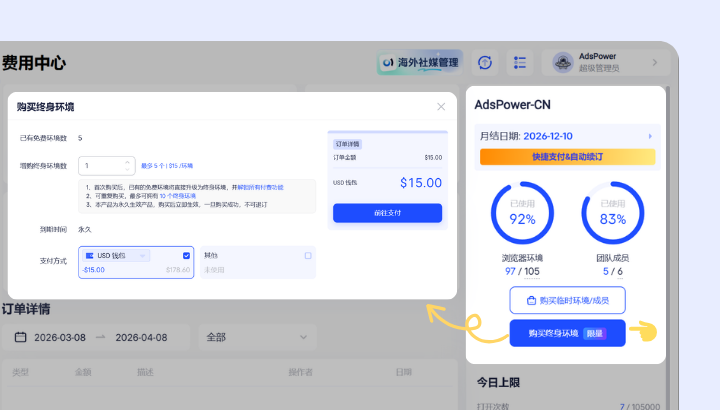This screenshot has height=410, width=720.
Task: Click the 5 / 6 team members count
Action: click(613, 271)
